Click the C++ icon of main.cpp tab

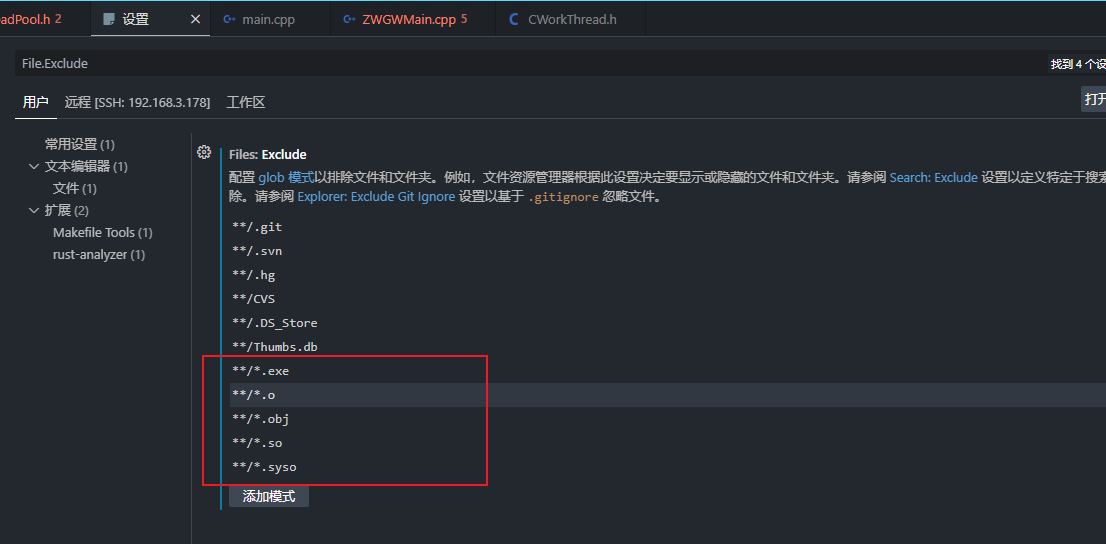point(229,20)
